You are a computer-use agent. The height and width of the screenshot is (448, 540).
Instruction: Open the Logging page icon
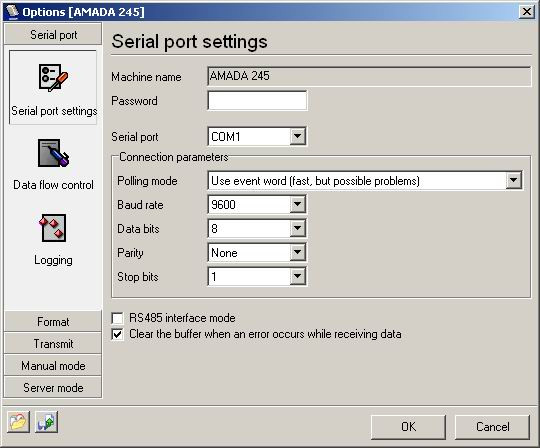pyautogui.click(x=53, y=228)
